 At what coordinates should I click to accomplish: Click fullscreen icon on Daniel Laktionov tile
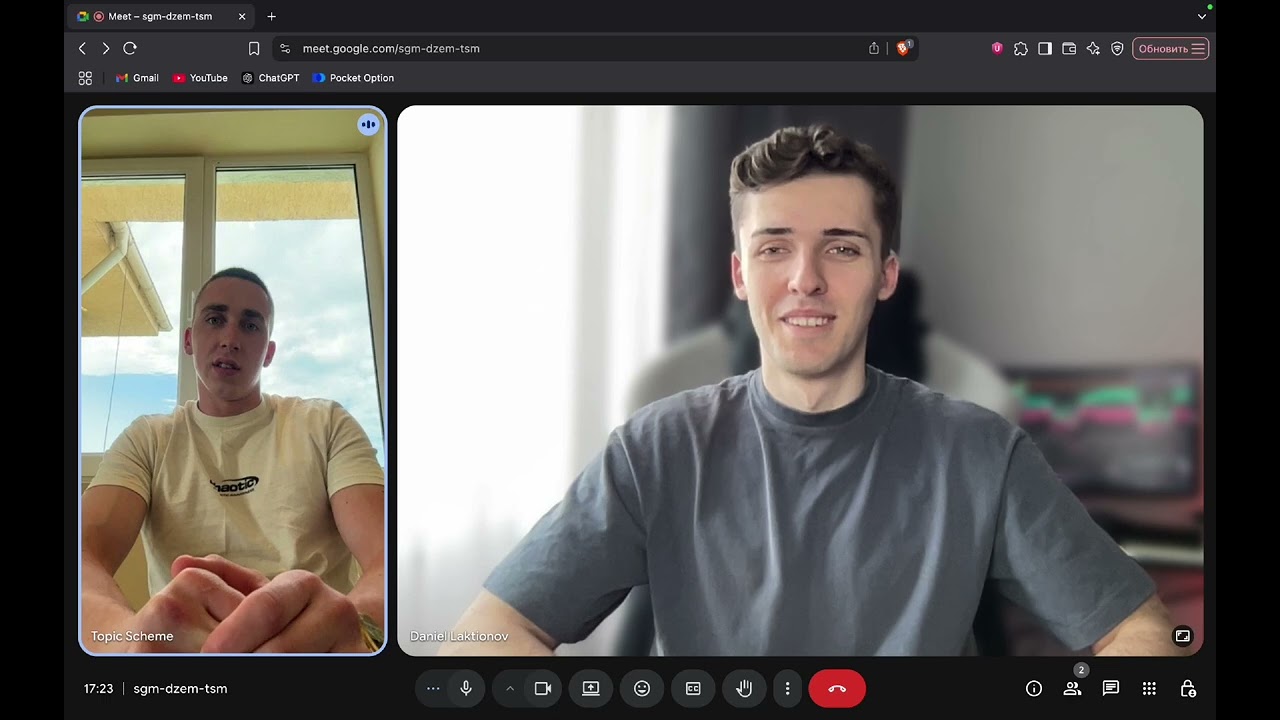[x=1183, y=636]
